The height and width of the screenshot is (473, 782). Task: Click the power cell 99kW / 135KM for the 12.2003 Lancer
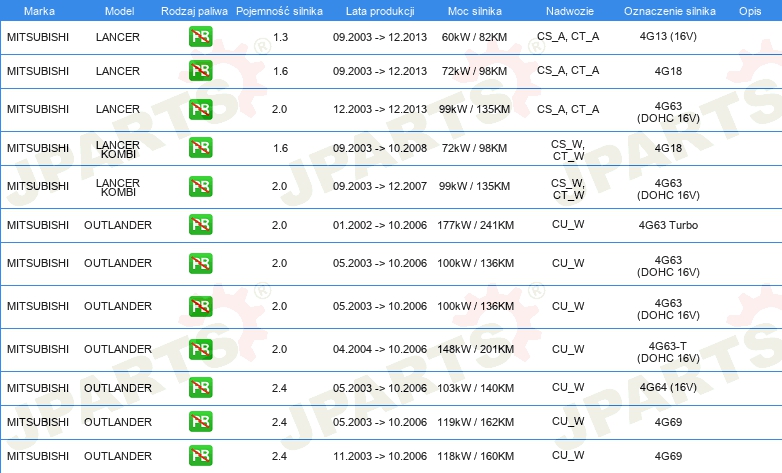(474, 109)
